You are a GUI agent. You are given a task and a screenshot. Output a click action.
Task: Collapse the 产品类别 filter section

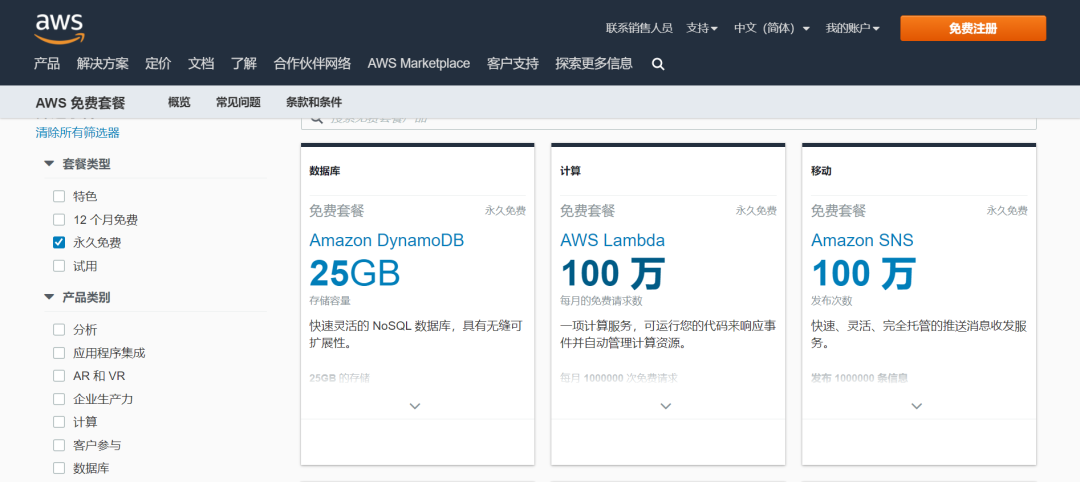(x=49, y=297)
